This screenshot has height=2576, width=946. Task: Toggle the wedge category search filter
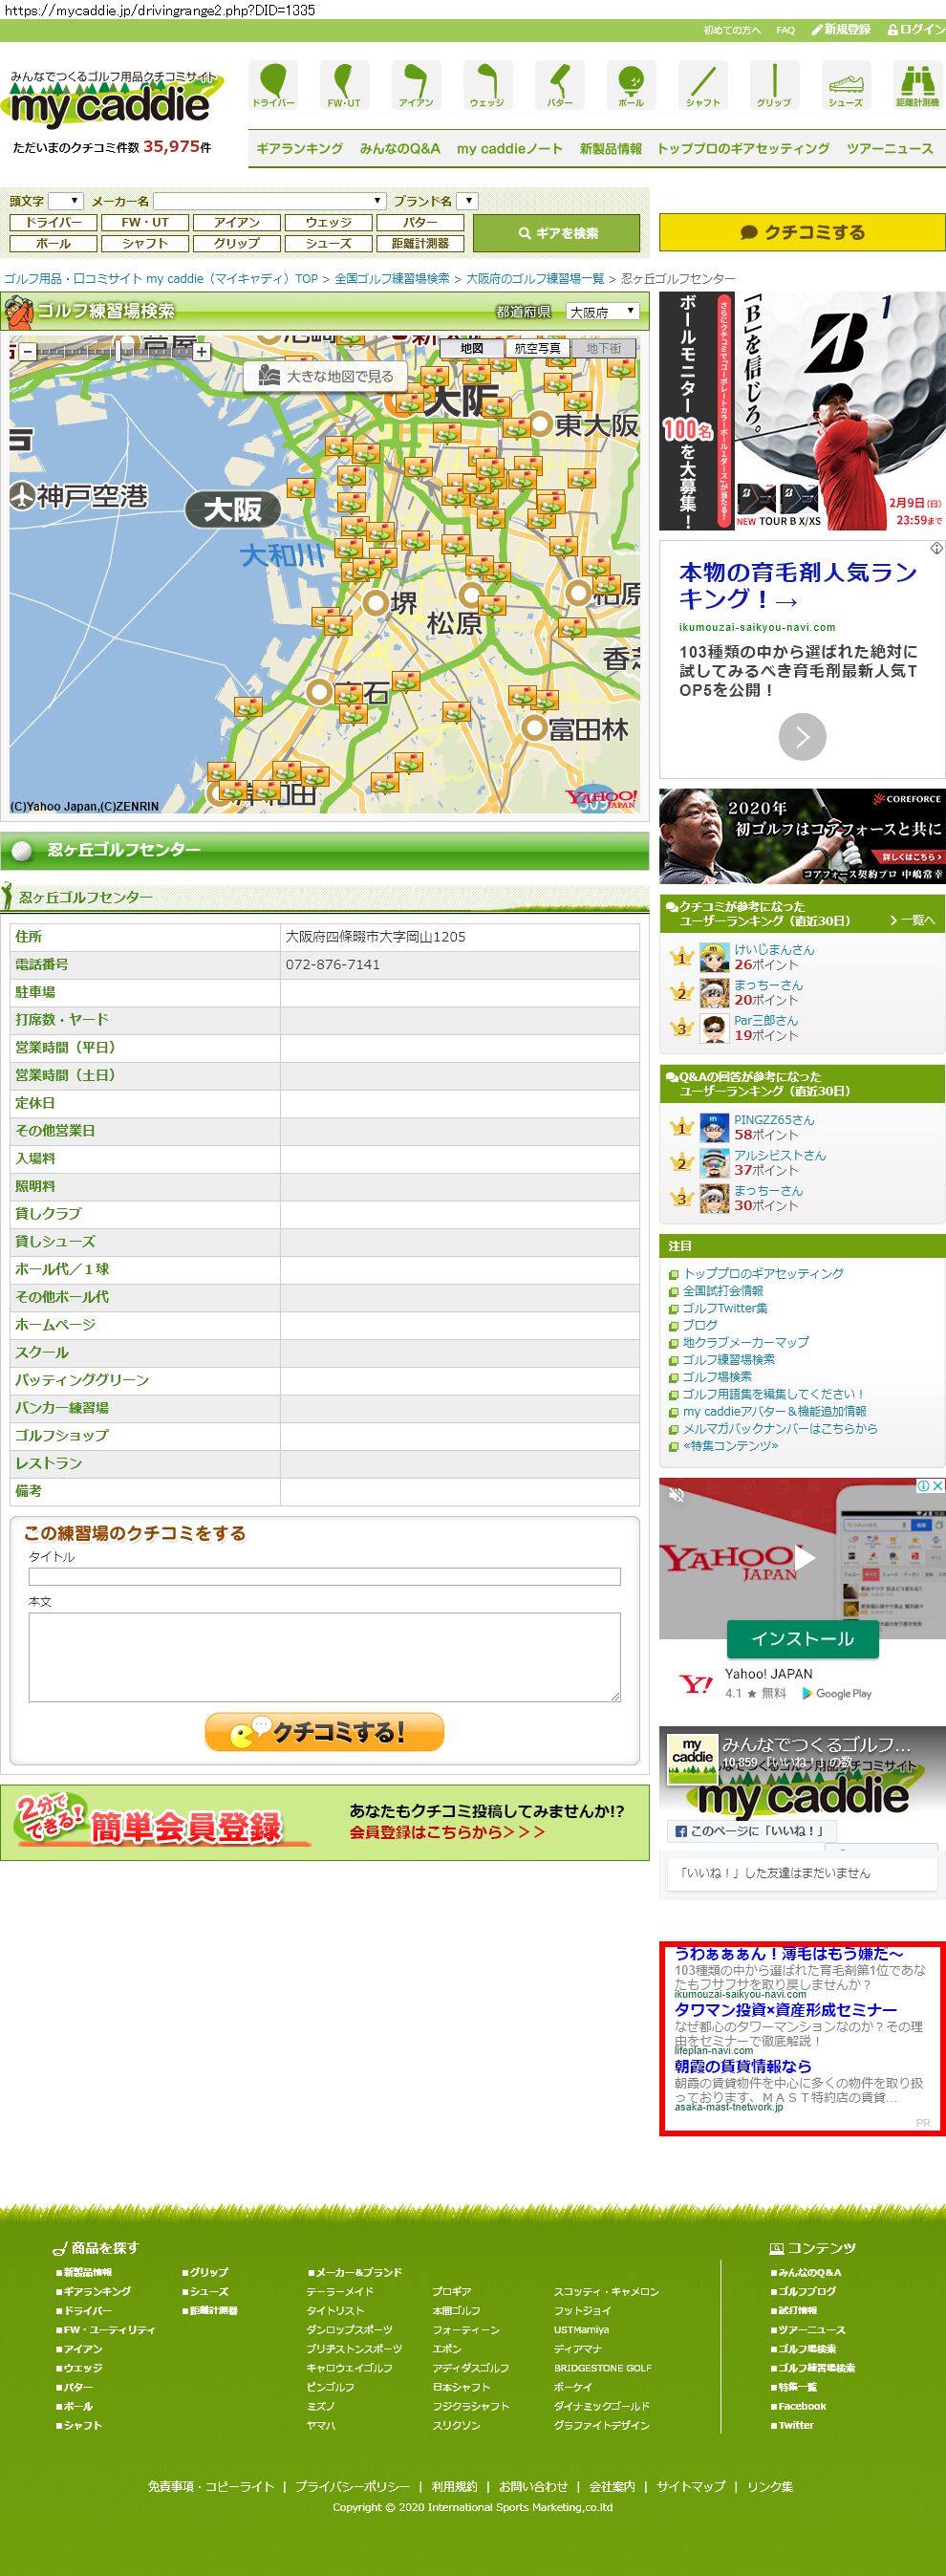coord(328,223)
